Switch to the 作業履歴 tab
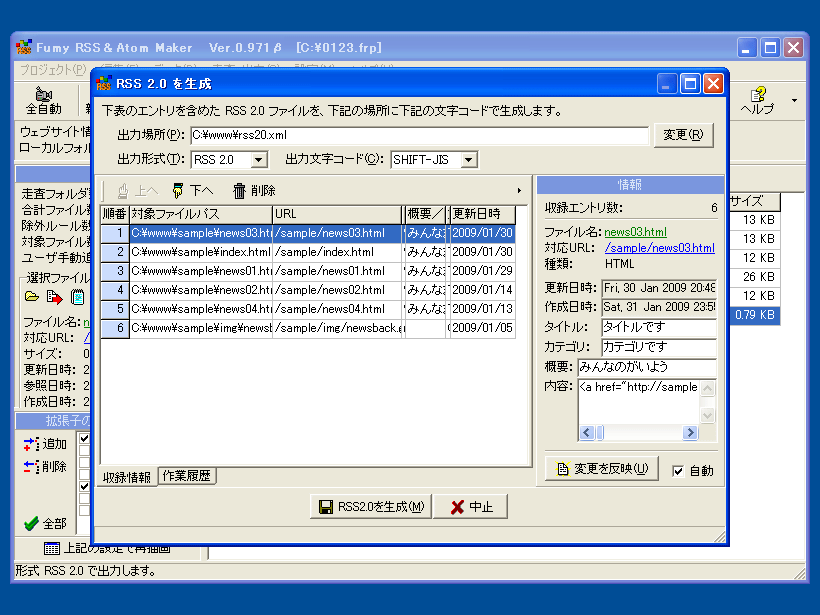 [187, 476]
